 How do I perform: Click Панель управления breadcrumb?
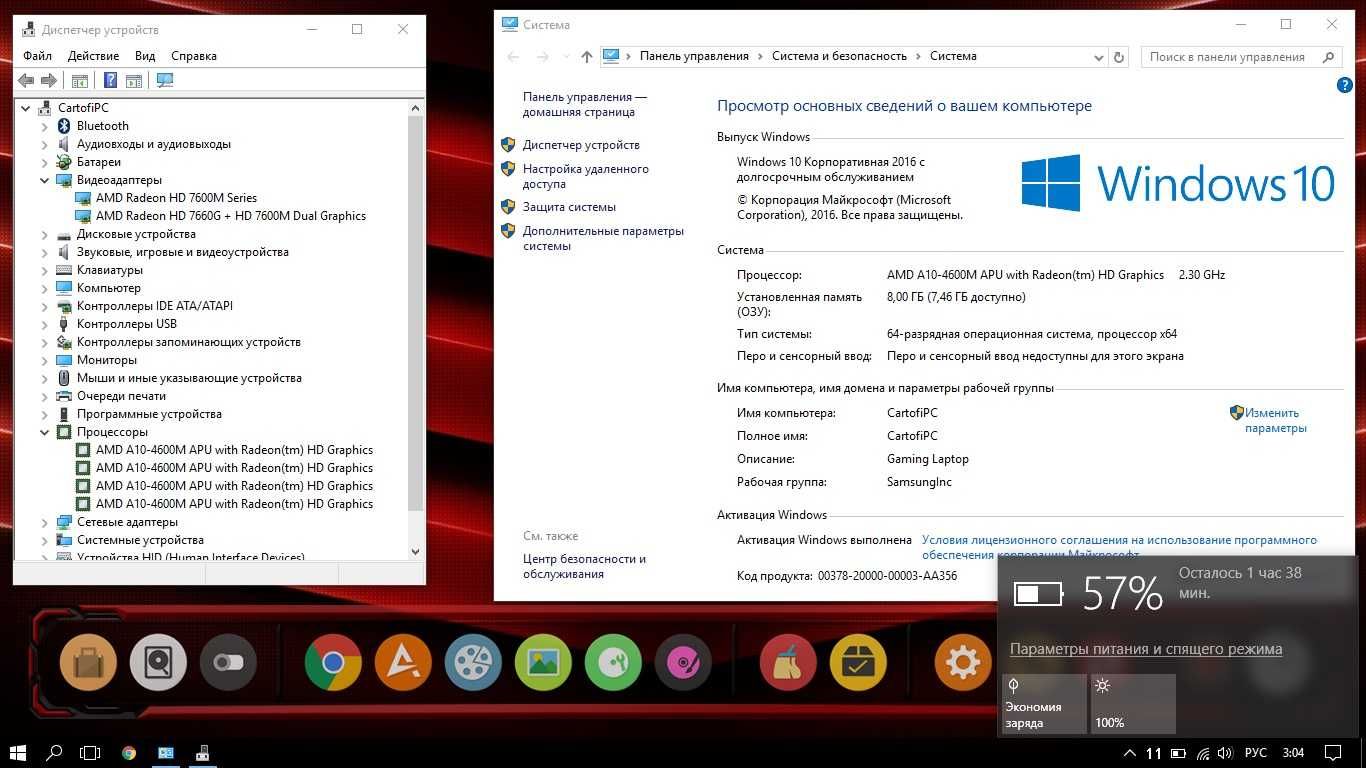click(x=694, y=56)
